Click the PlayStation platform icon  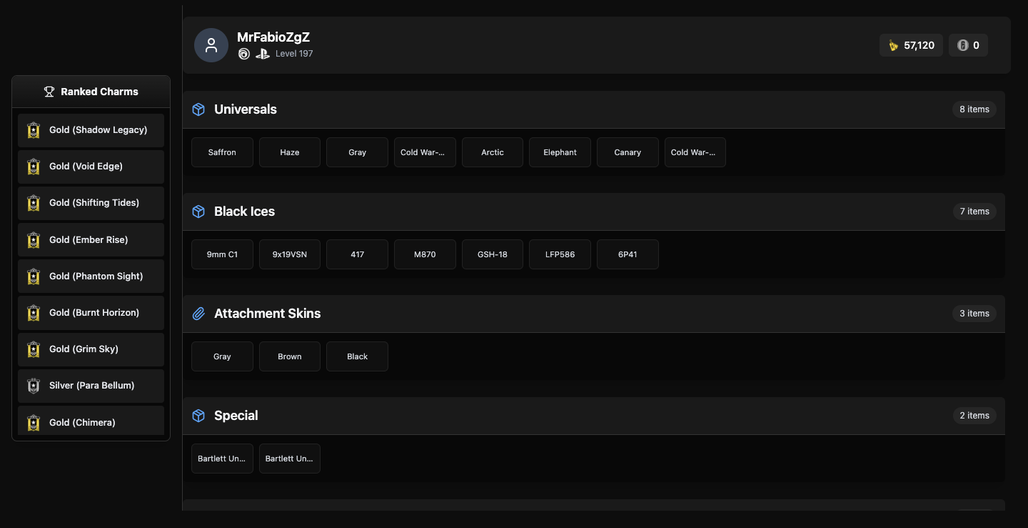(262, 54)
